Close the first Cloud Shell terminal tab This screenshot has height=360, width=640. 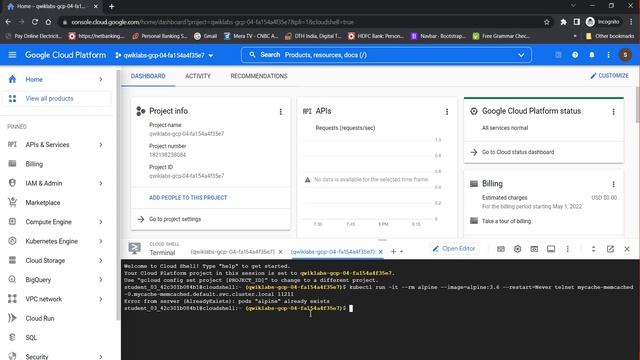pos(280,252)
